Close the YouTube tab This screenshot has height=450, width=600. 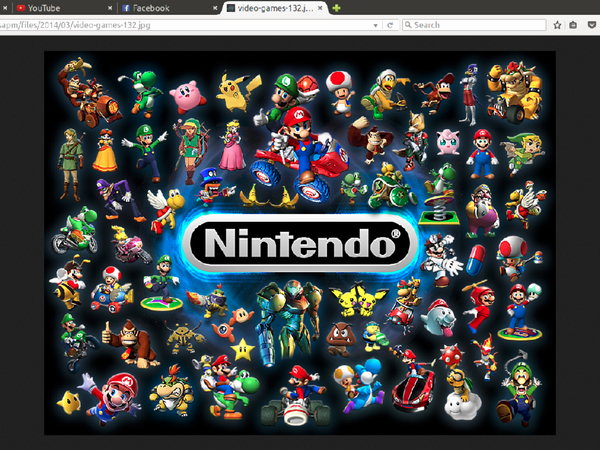pos(110,8)
